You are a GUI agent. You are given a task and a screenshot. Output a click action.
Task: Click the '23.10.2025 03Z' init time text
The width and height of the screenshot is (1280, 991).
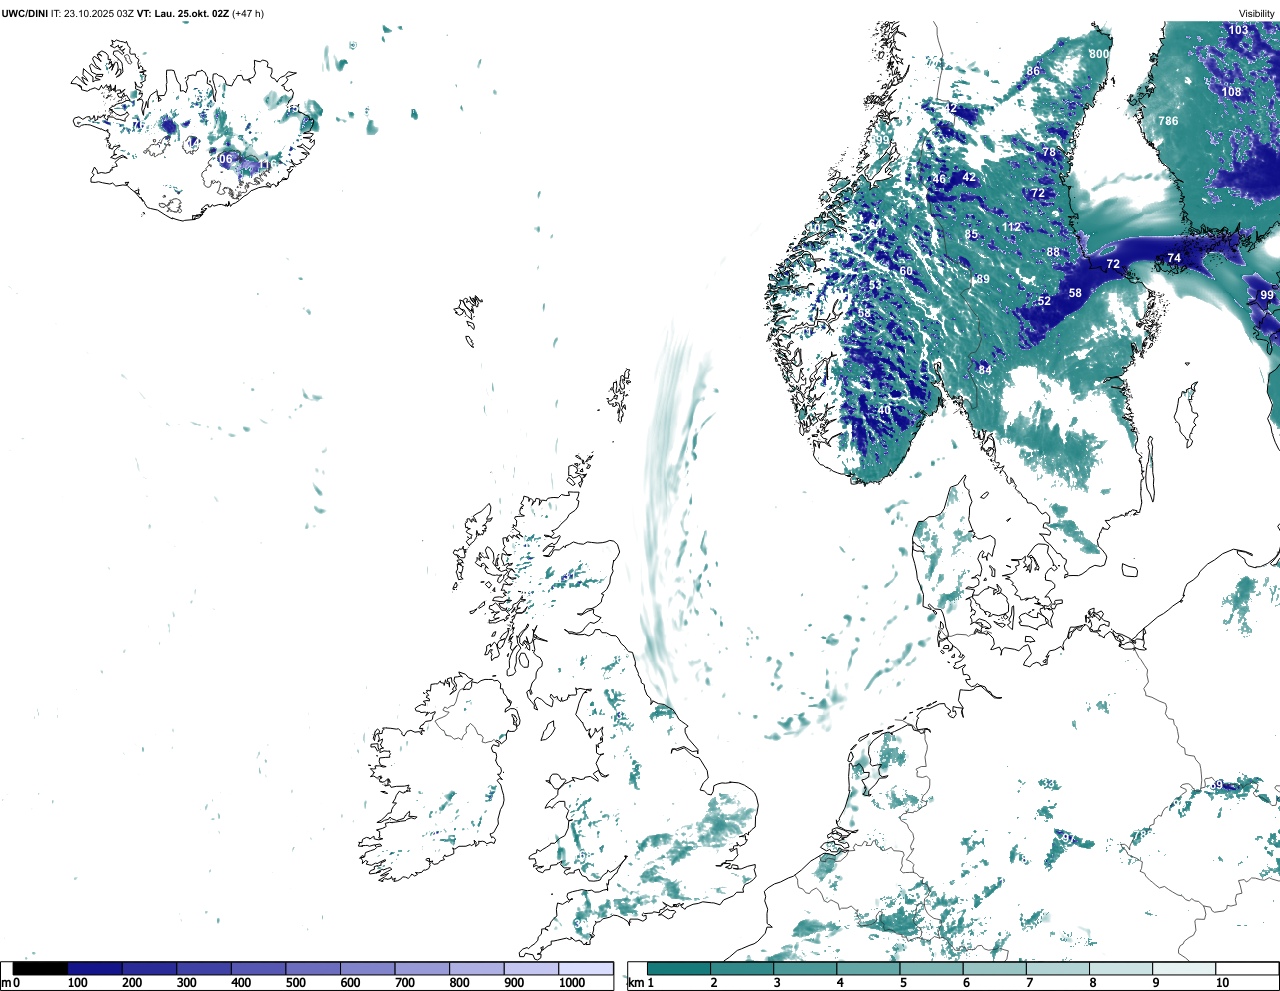pyautogui.click(x=98, y=14)
